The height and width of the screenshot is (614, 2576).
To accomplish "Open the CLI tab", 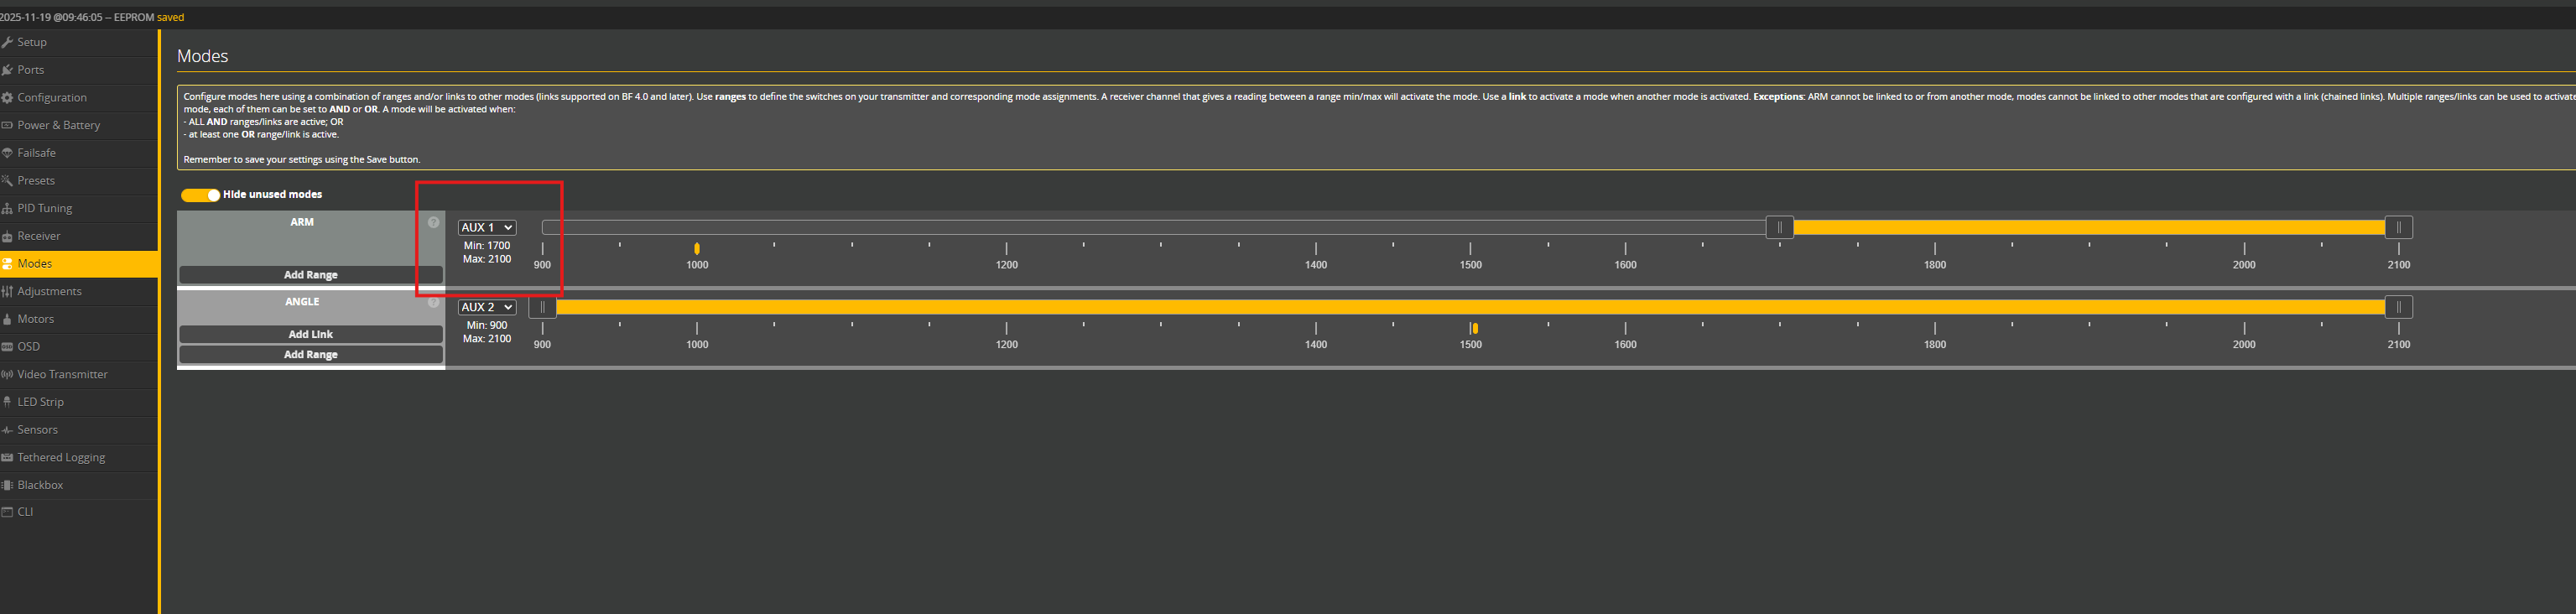I will point(25,512).
